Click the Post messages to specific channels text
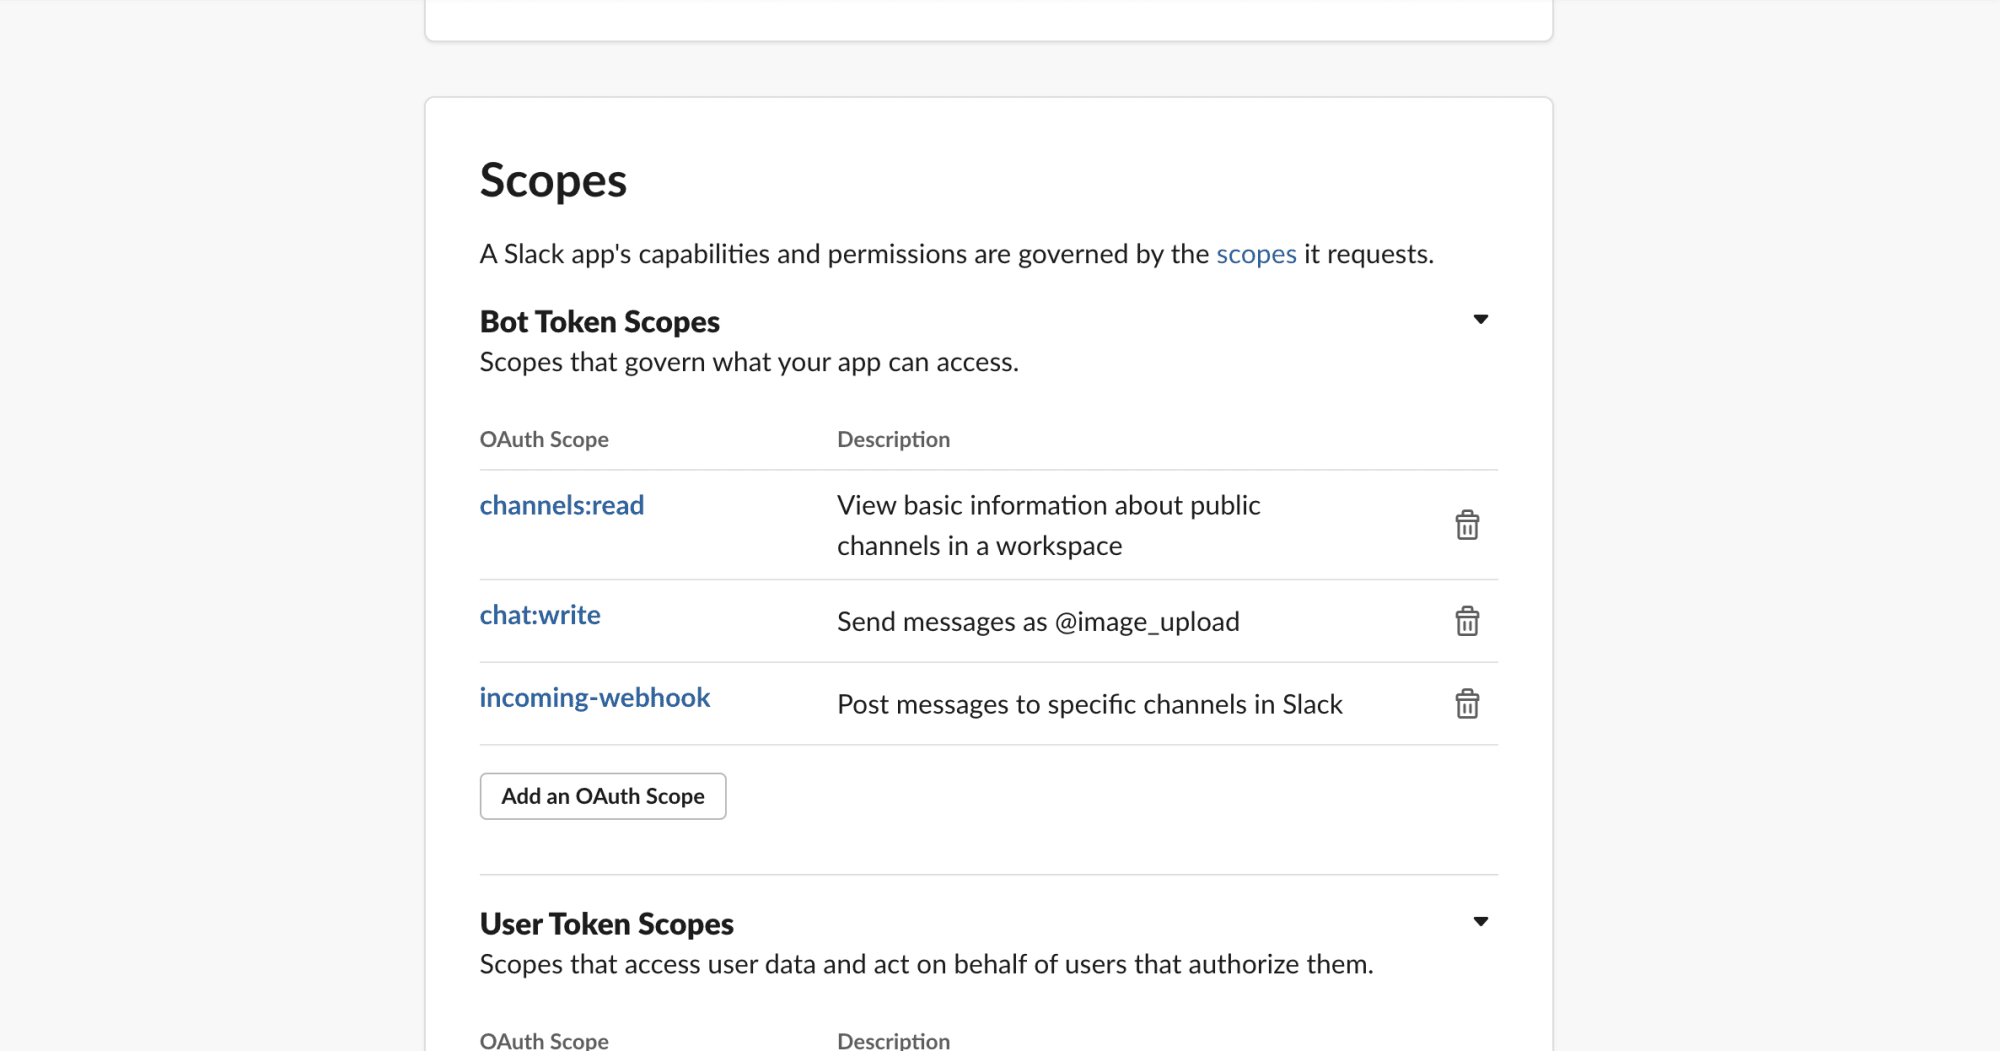The width and height of the screenshot is (2000, 1051). [x=1089, y=705]
